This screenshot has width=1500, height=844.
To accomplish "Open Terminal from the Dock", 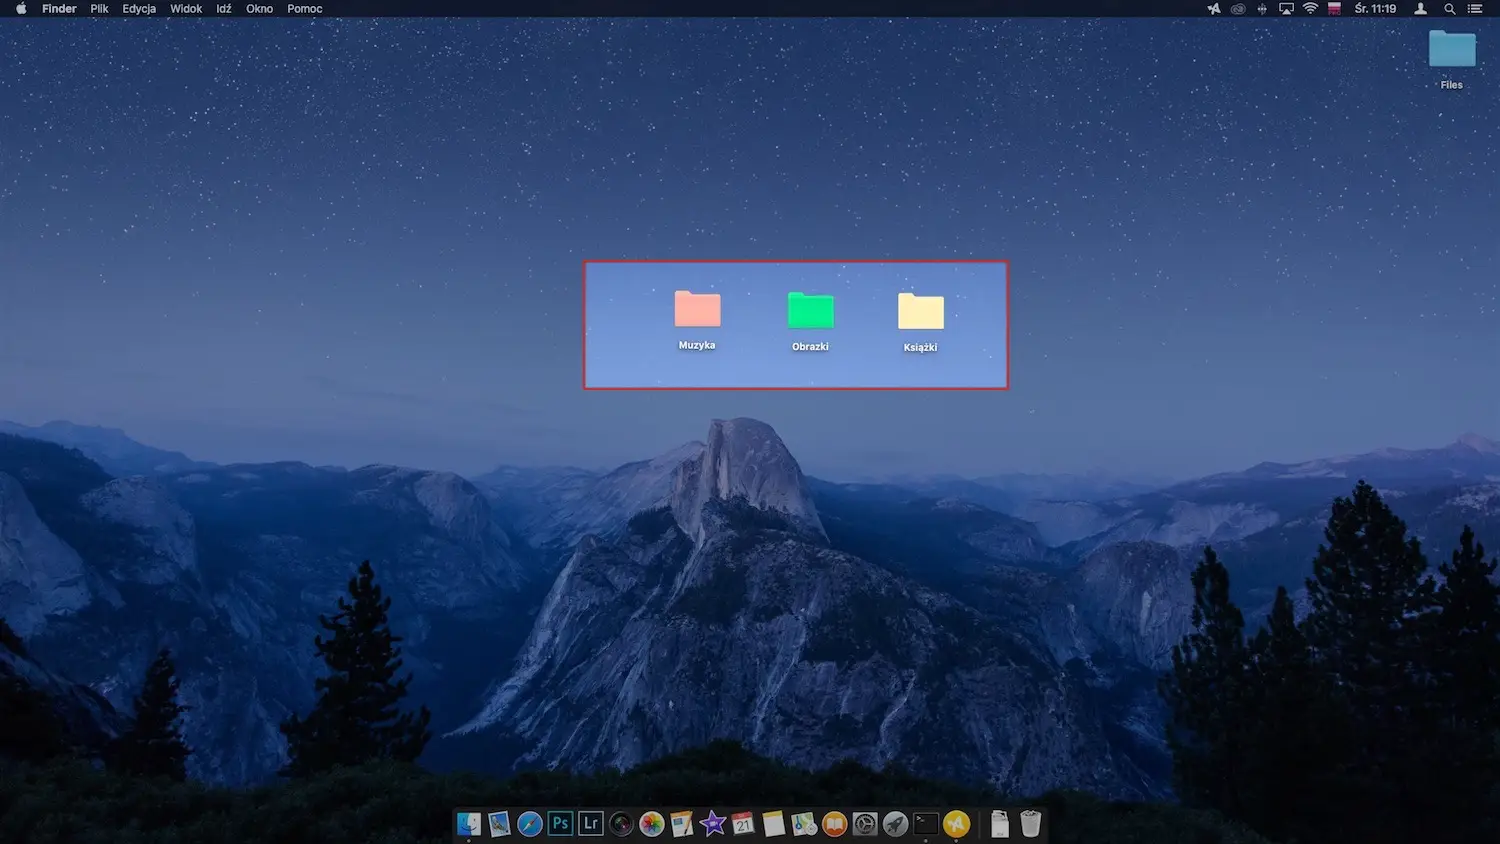I will (x=924, y=823).
